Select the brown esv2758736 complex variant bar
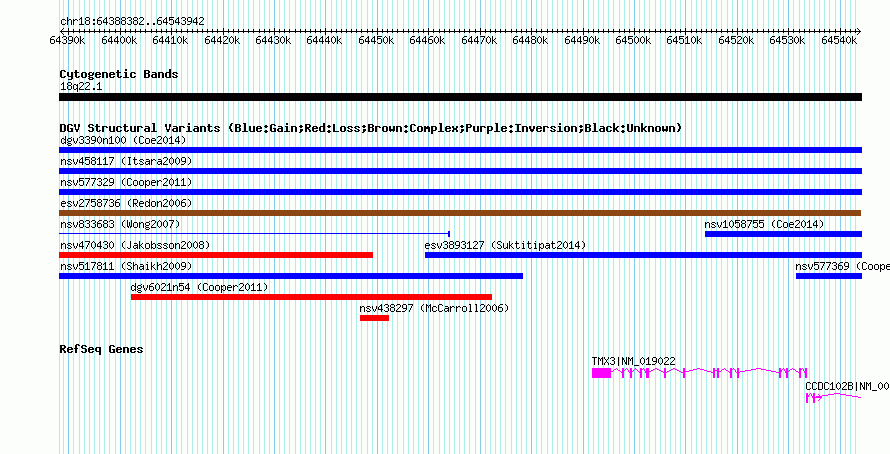890x454 pixels. 460,213
